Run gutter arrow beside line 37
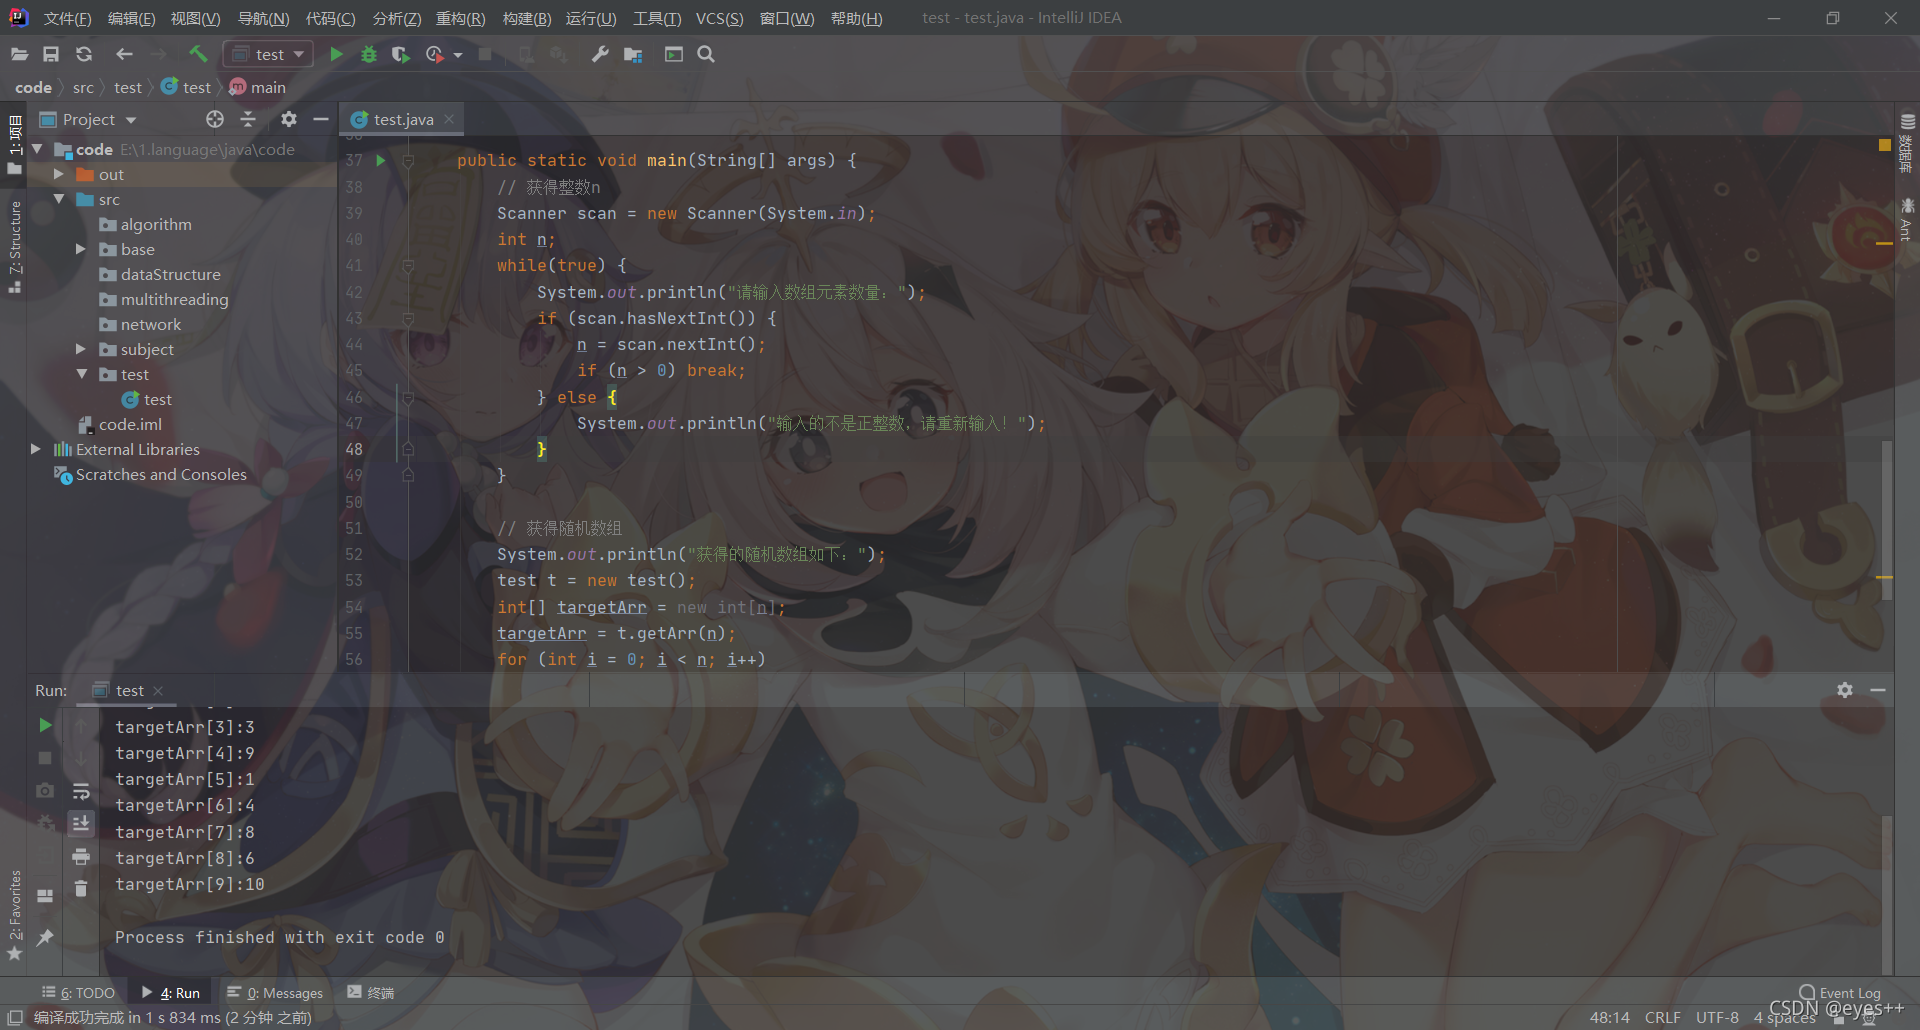This screenshot has height=1030, width=1920. pos(380,160)
